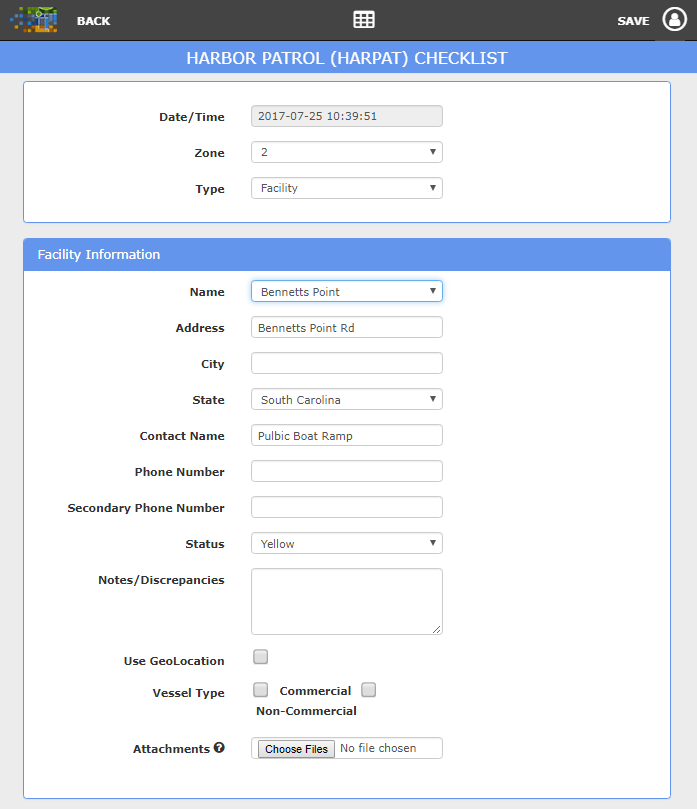Click the Use GeoLocation label
The width and height of the screenshot is (697, 809).
coord(174,661)
